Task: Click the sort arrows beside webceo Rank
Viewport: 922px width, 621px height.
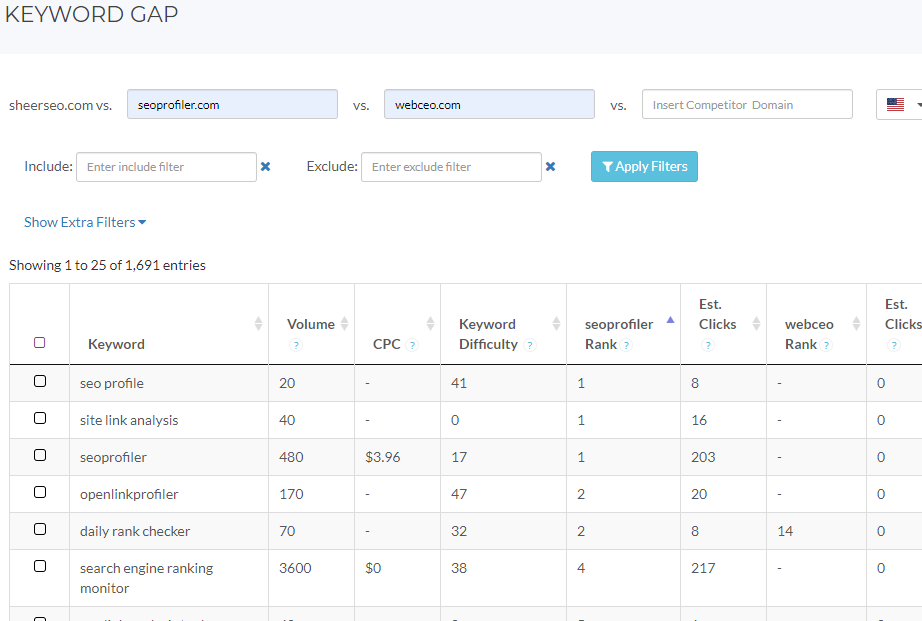Action: click(x=857, y=323)
